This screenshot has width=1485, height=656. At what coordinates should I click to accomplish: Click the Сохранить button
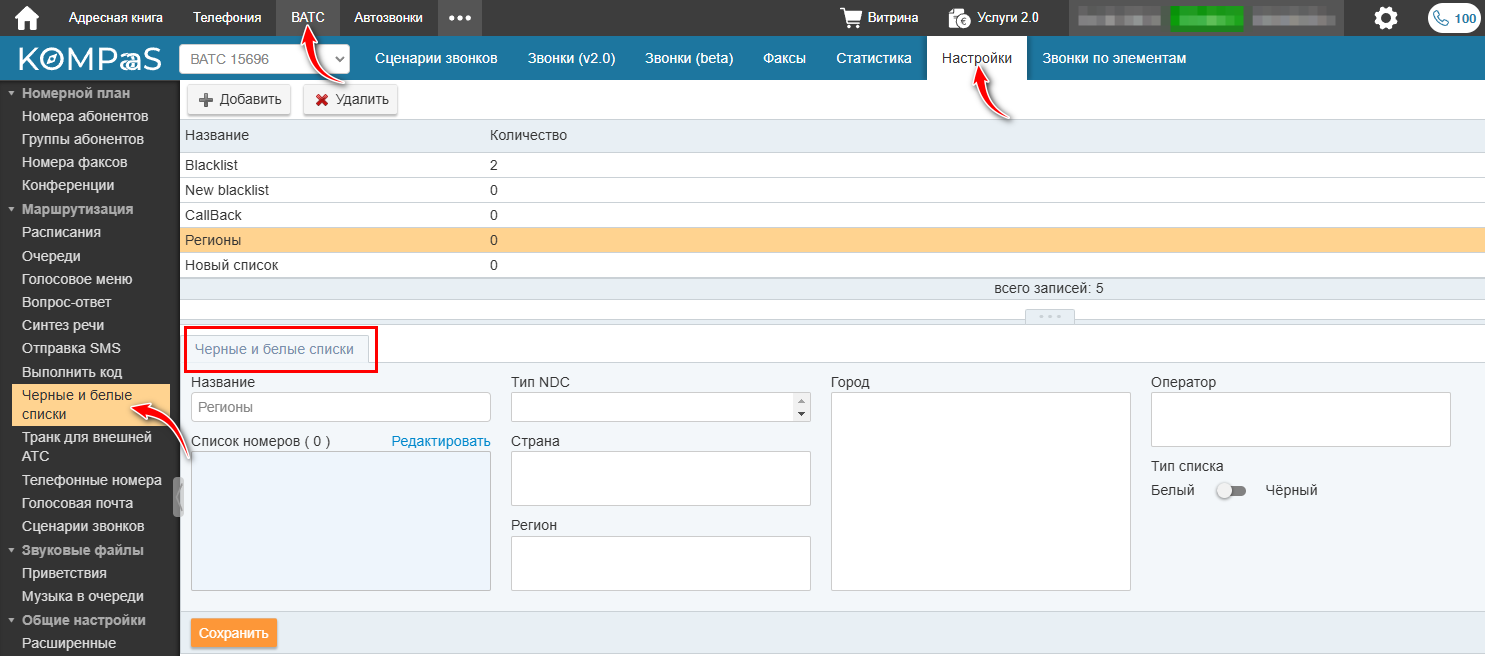tap(234, 633)
